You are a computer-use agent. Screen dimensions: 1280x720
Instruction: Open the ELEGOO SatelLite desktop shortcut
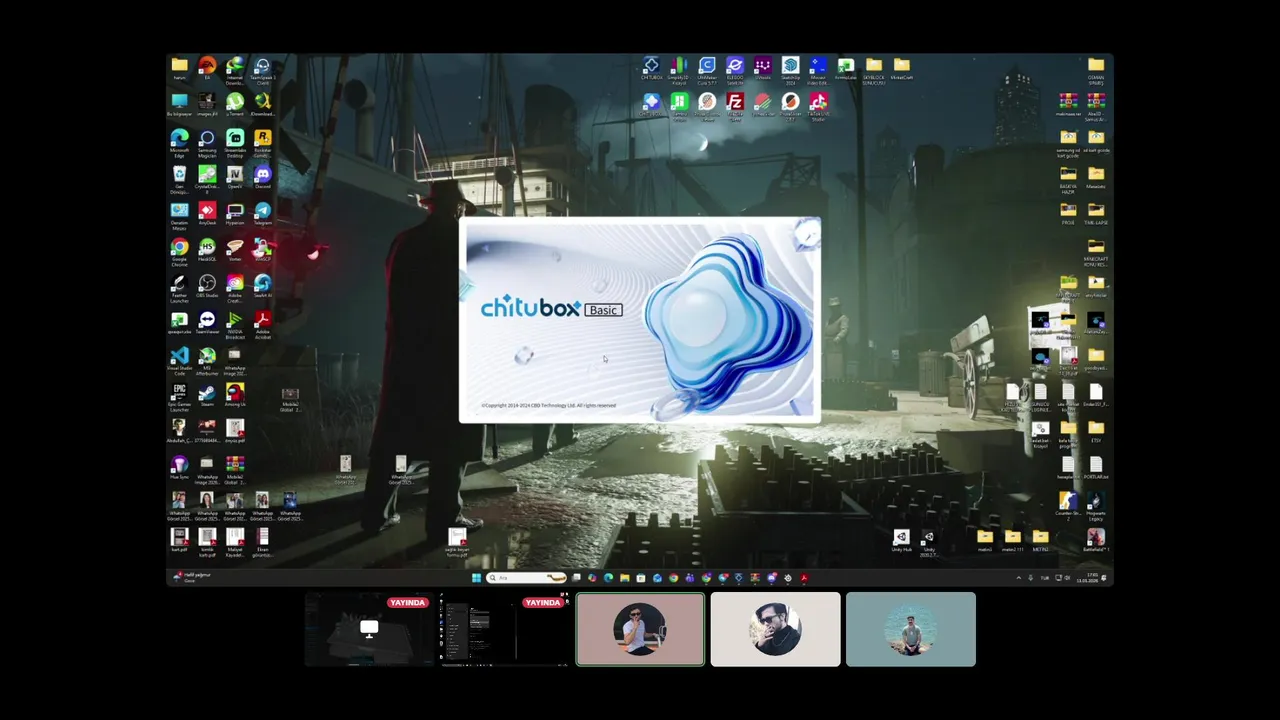click(735, 70)
